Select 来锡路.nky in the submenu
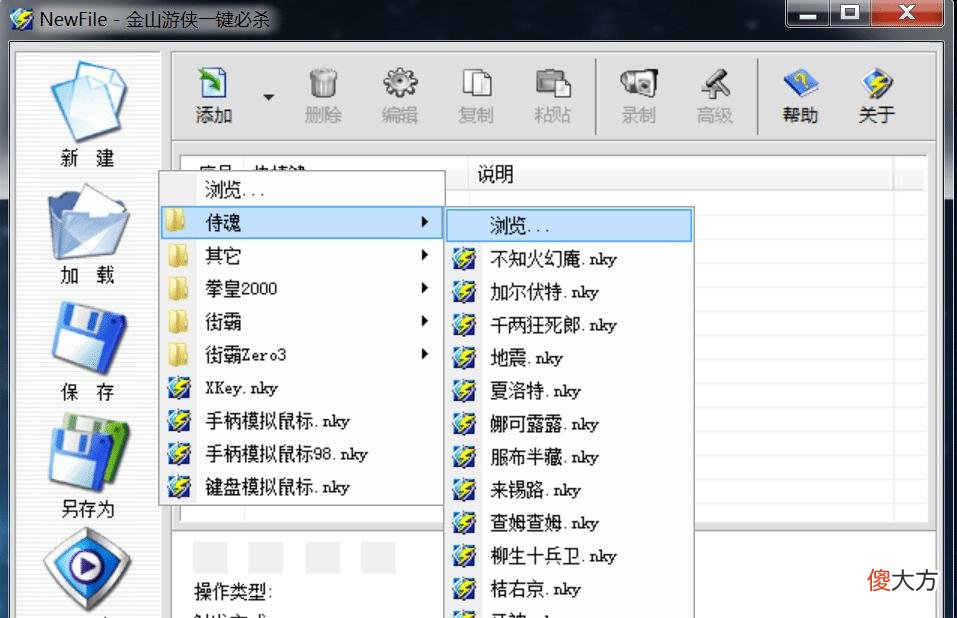This screenshot has width=957, height=618. click(569, 489)
